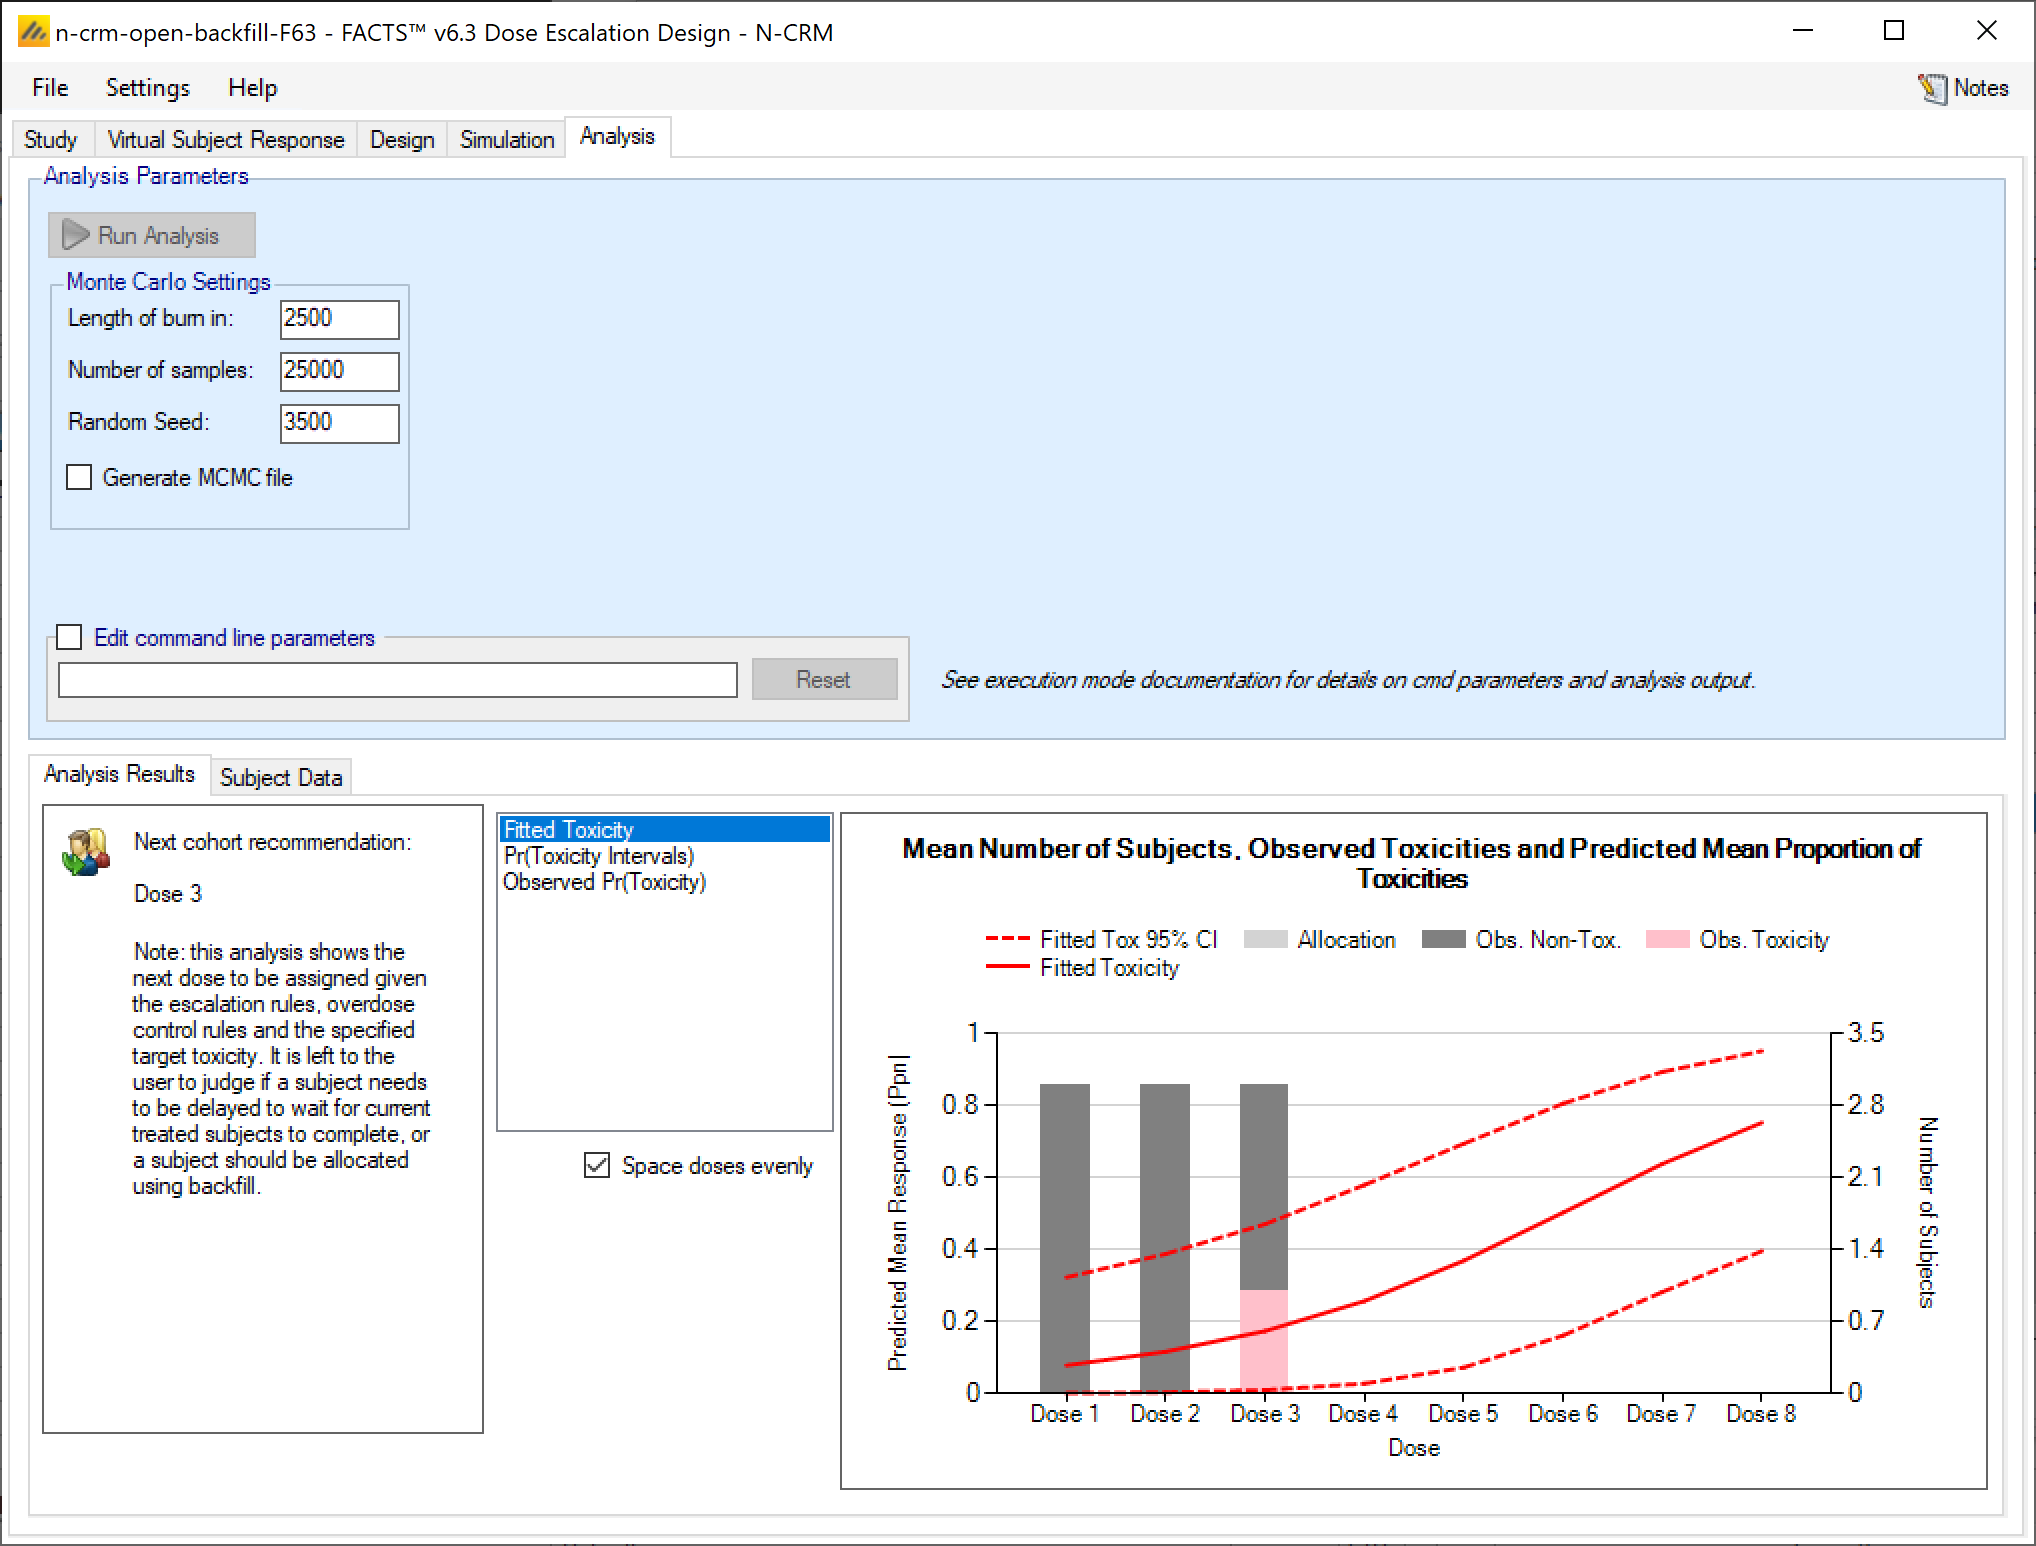Click the Run Analysis play arrow icon
The width and height of the screenshot is (2036, 1546).
[x=76, y=235]
